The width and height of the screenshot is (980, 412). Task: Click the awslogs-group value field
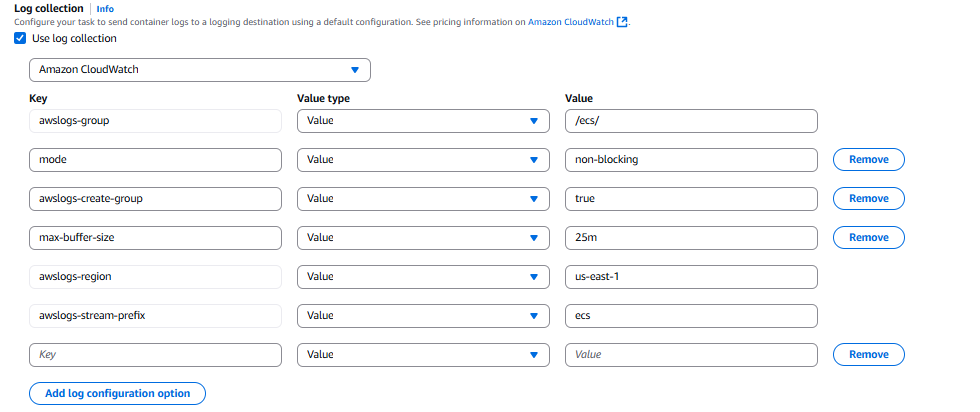click(x=691, y=121)
